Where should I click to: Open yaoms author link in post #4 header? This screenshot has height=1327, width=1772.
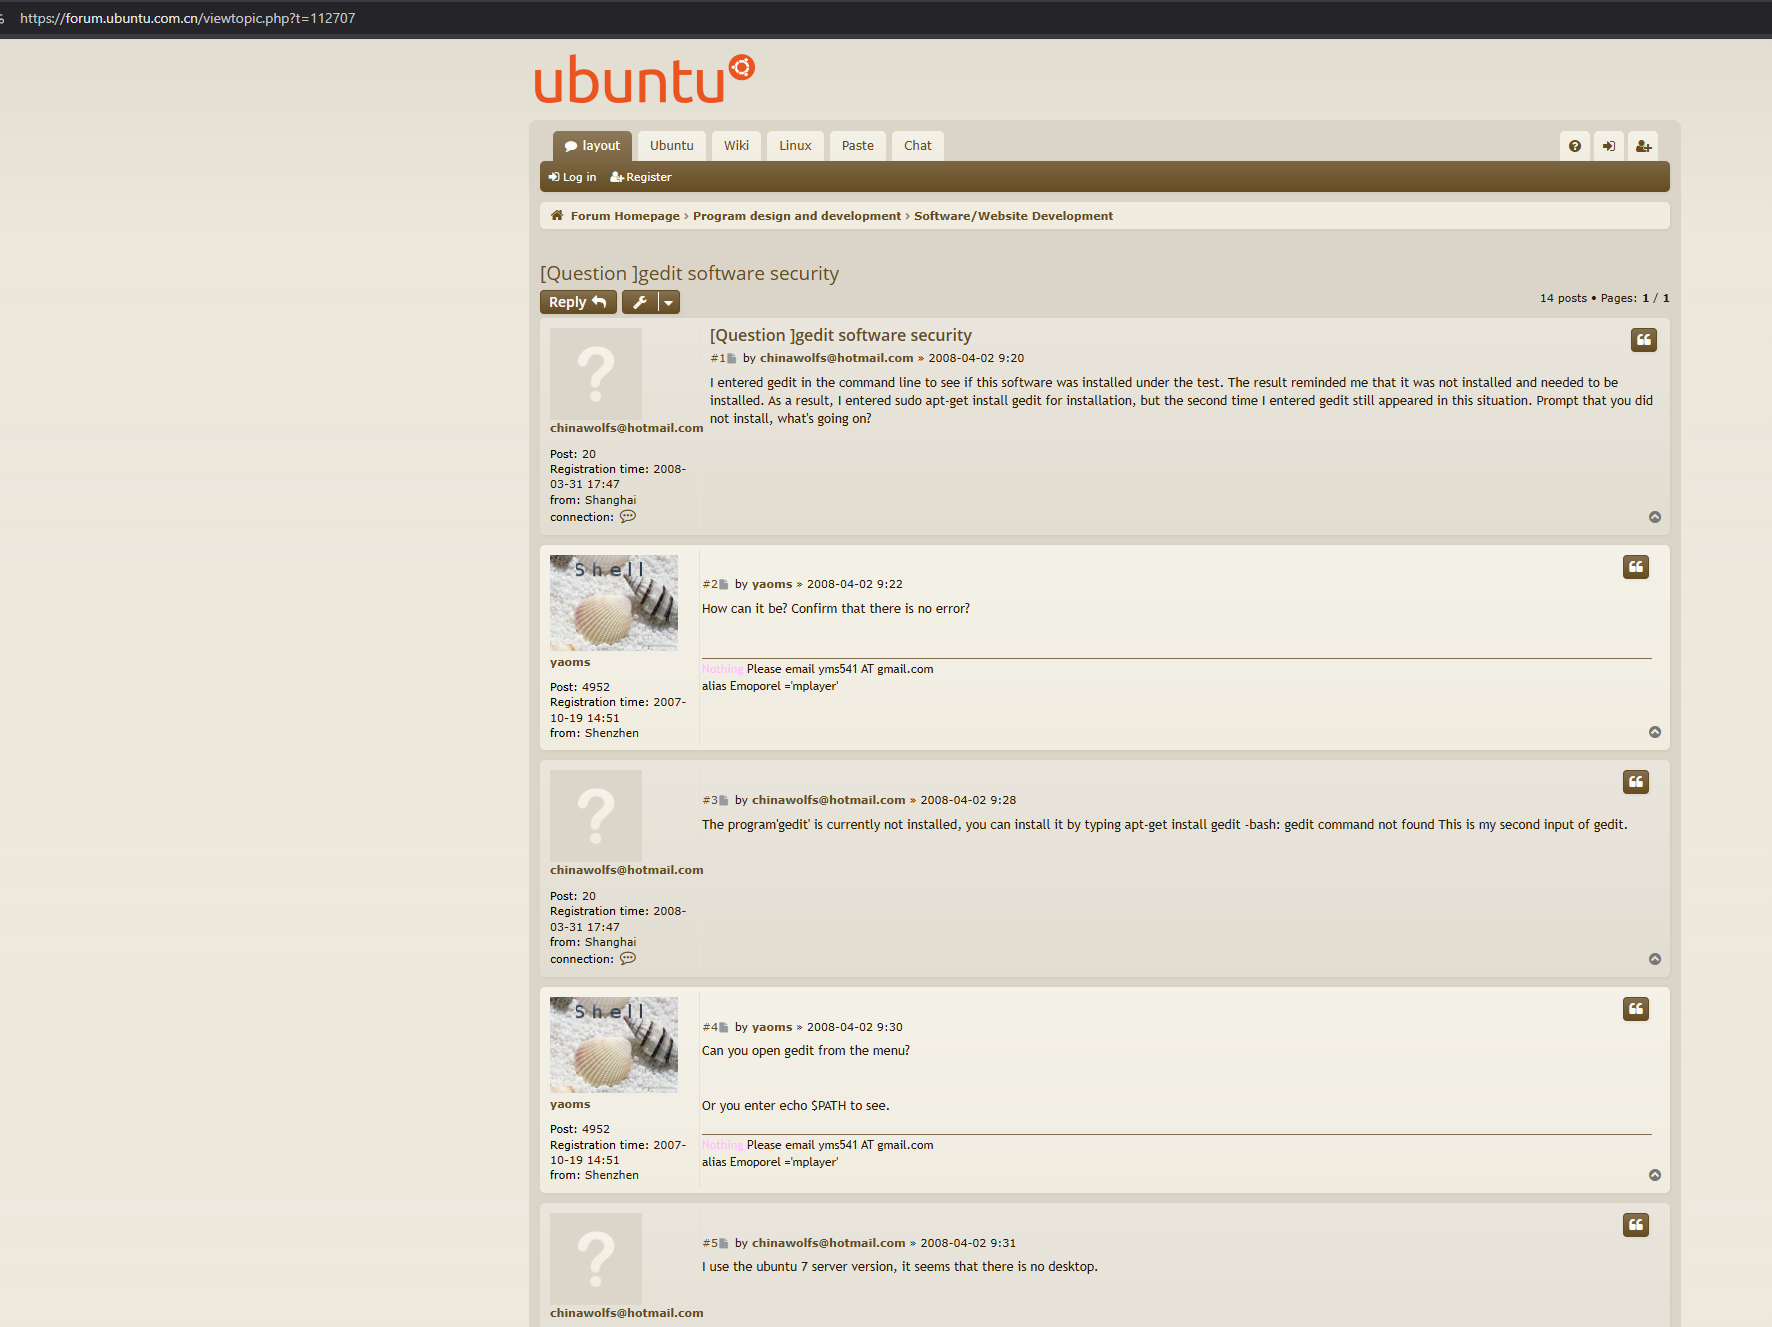[772, 1027]
